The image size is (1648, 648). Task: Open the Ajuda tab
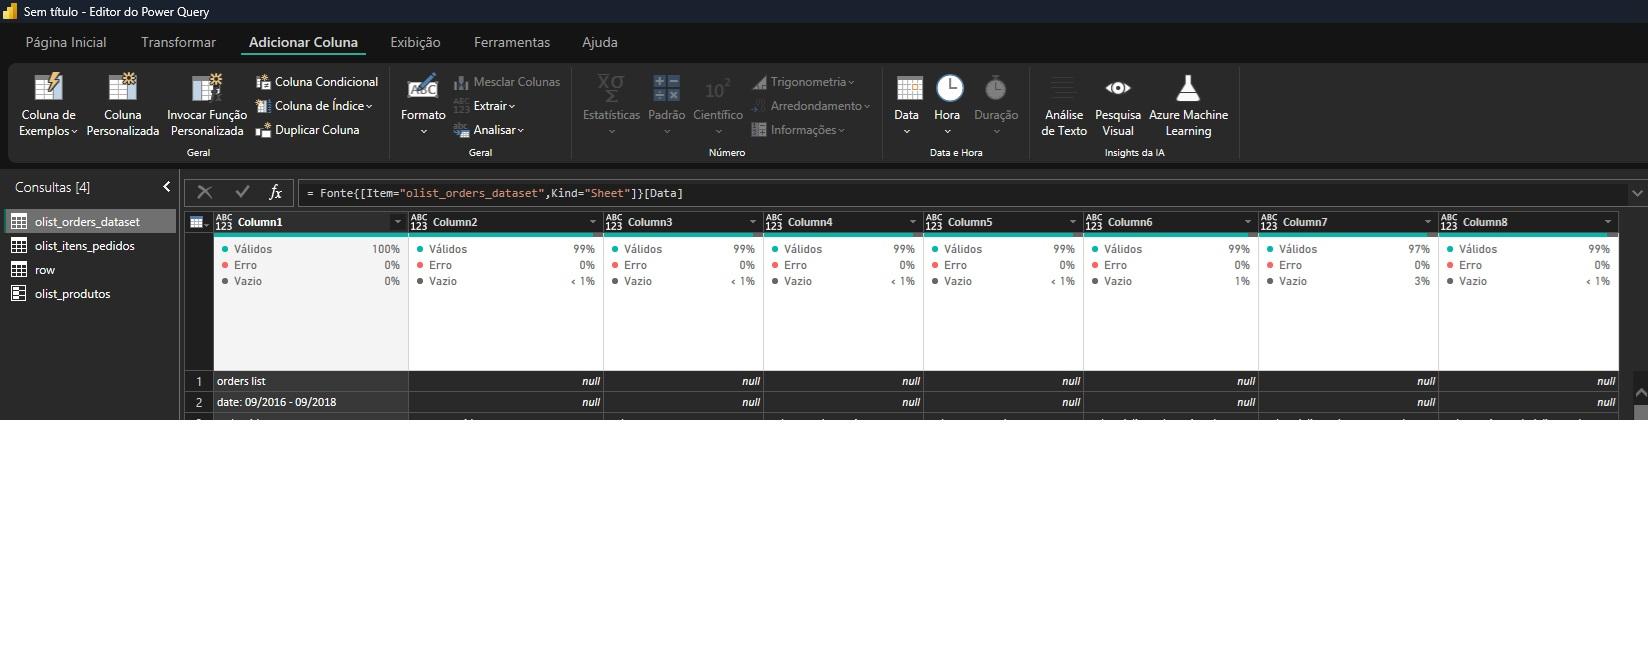(x=600, y=42)
